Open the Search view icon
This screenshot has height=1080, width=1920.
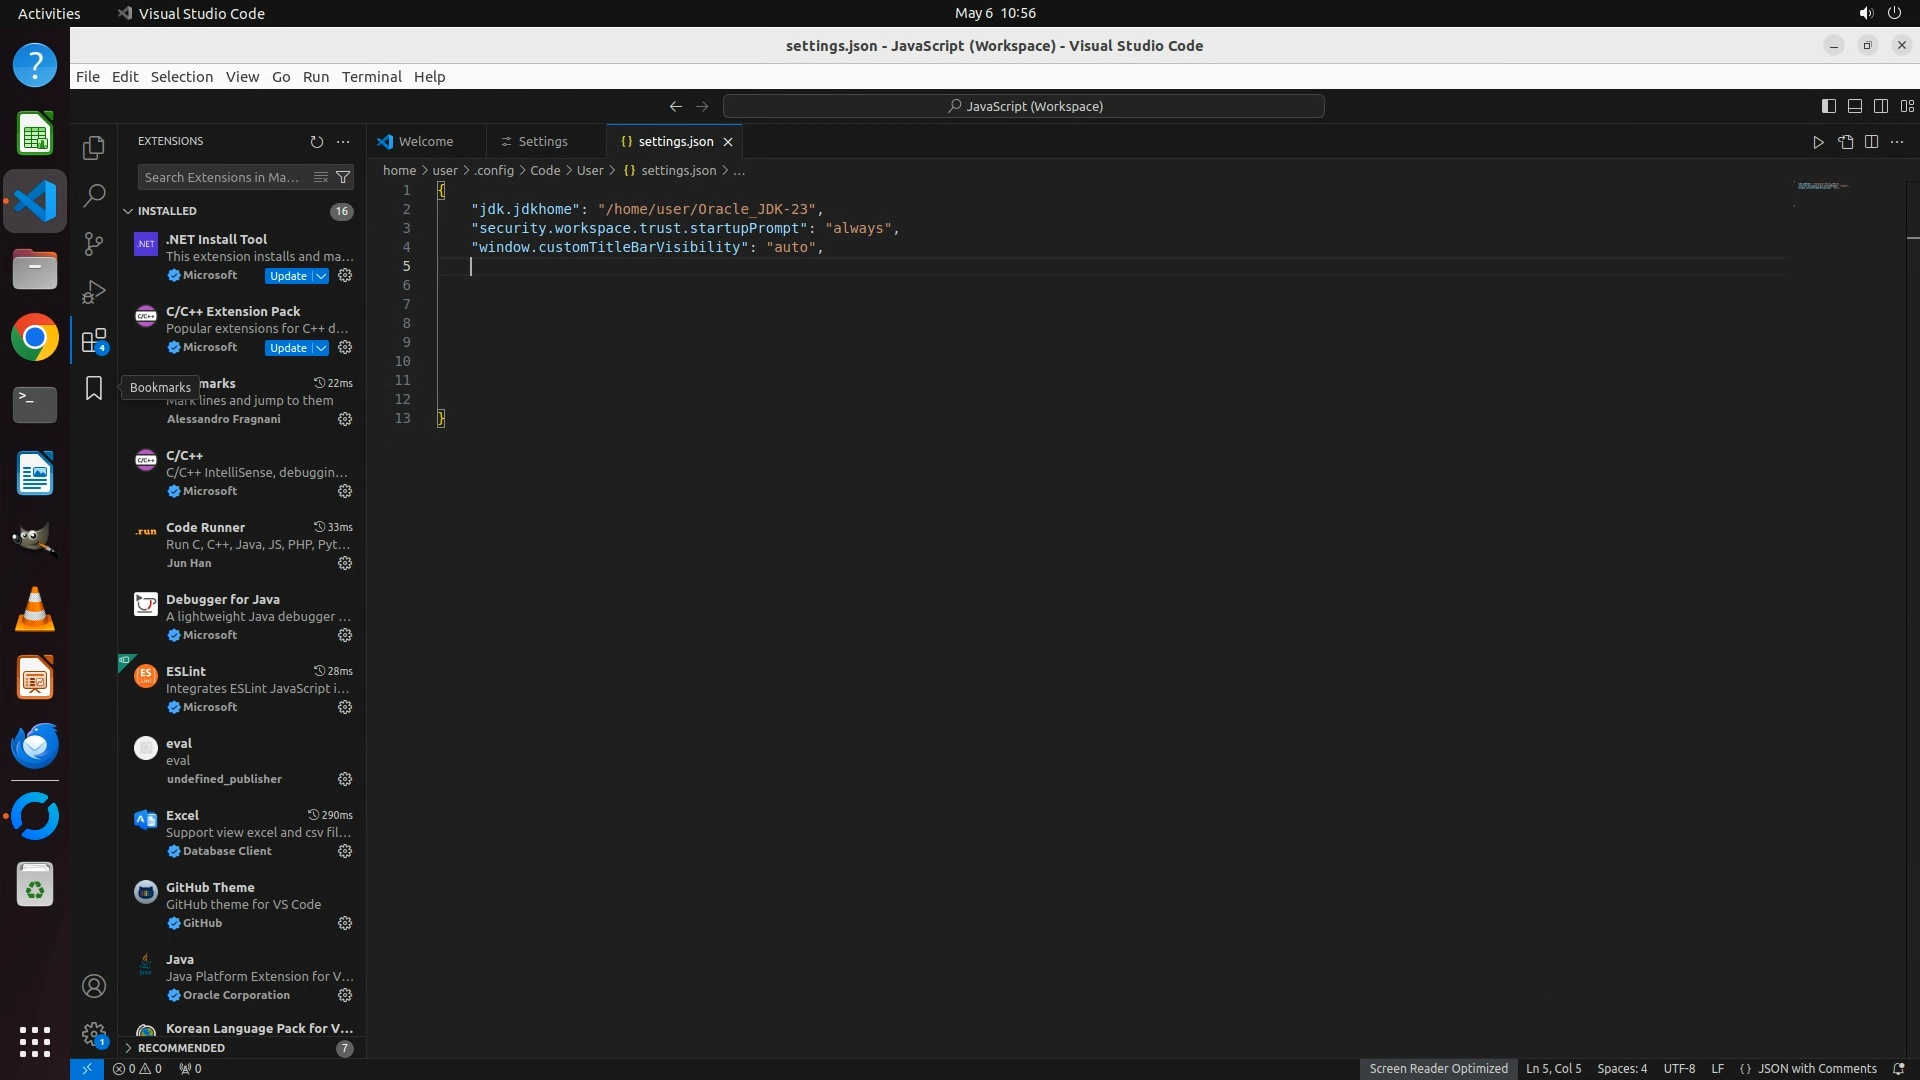pyautogui.click(x=94, y=195)
